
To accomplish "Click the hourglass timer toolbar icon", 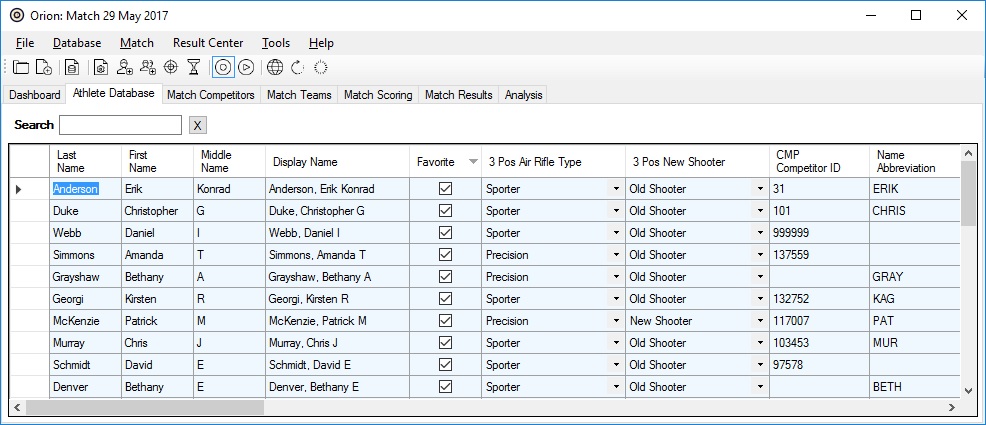I will click(194, 67).
